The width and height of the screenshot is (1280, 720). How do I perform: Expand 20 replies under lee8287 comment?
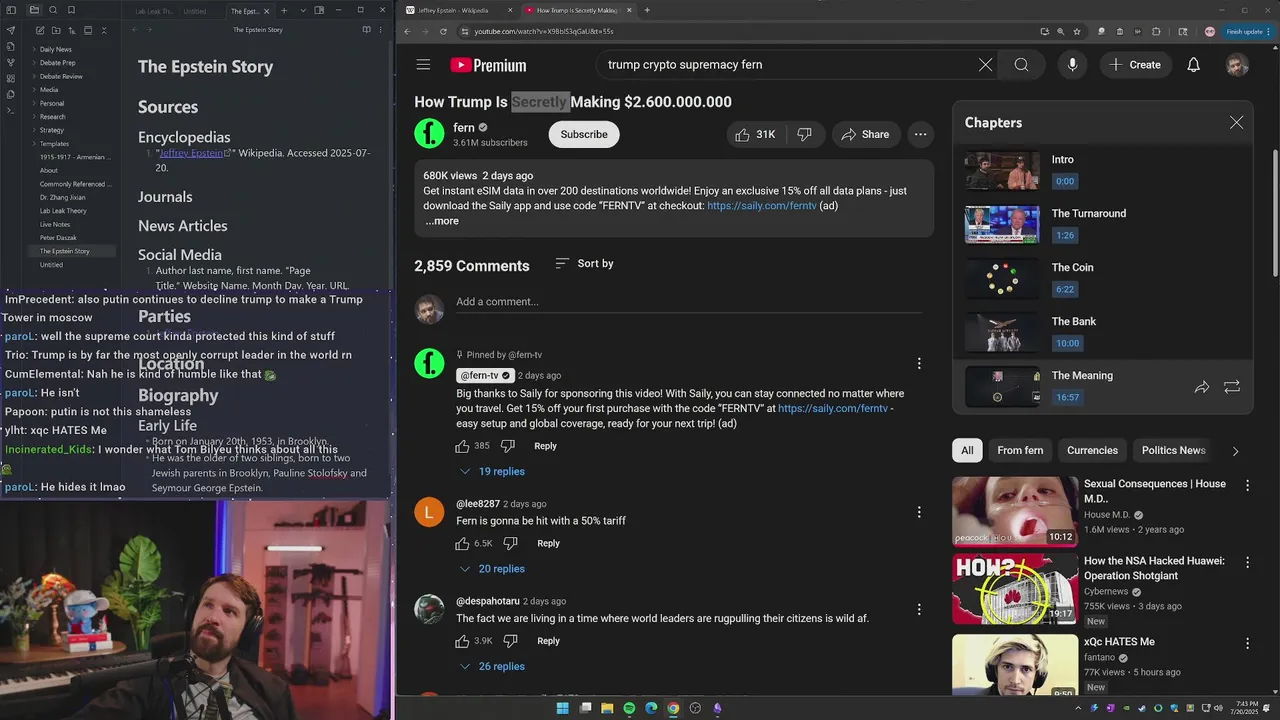[x=492, y=569]
